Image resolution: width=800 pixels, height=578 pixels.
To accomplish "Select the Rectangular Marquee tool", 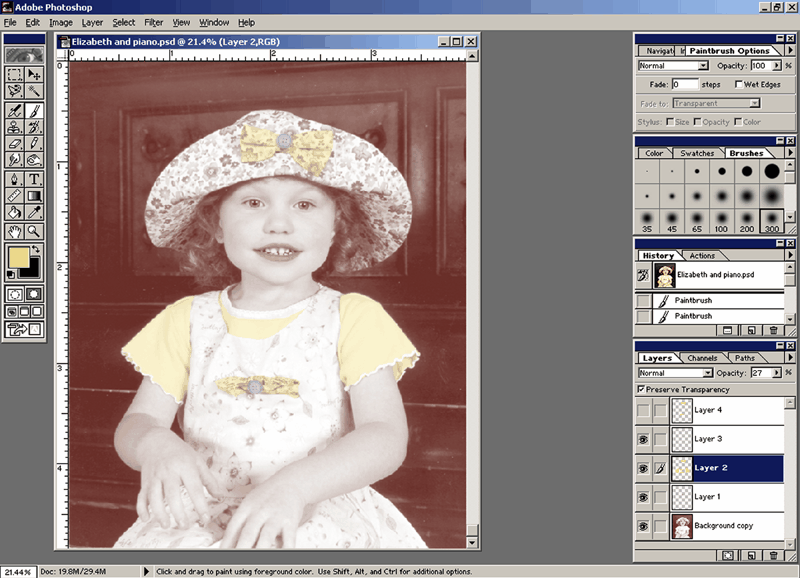I will pyautogui.click(x=14, y=74).
